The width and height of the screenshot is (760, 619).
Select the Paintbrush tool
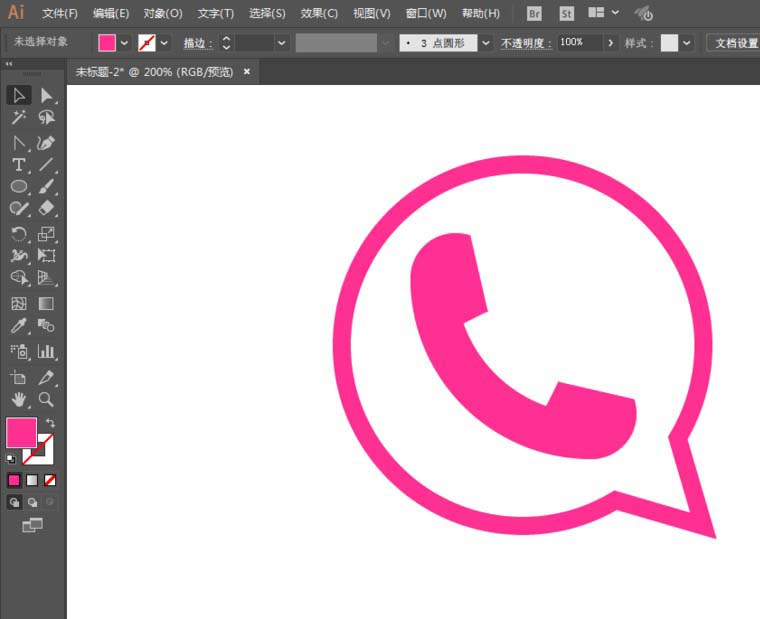pyautogui.click(x=46, y=187)
